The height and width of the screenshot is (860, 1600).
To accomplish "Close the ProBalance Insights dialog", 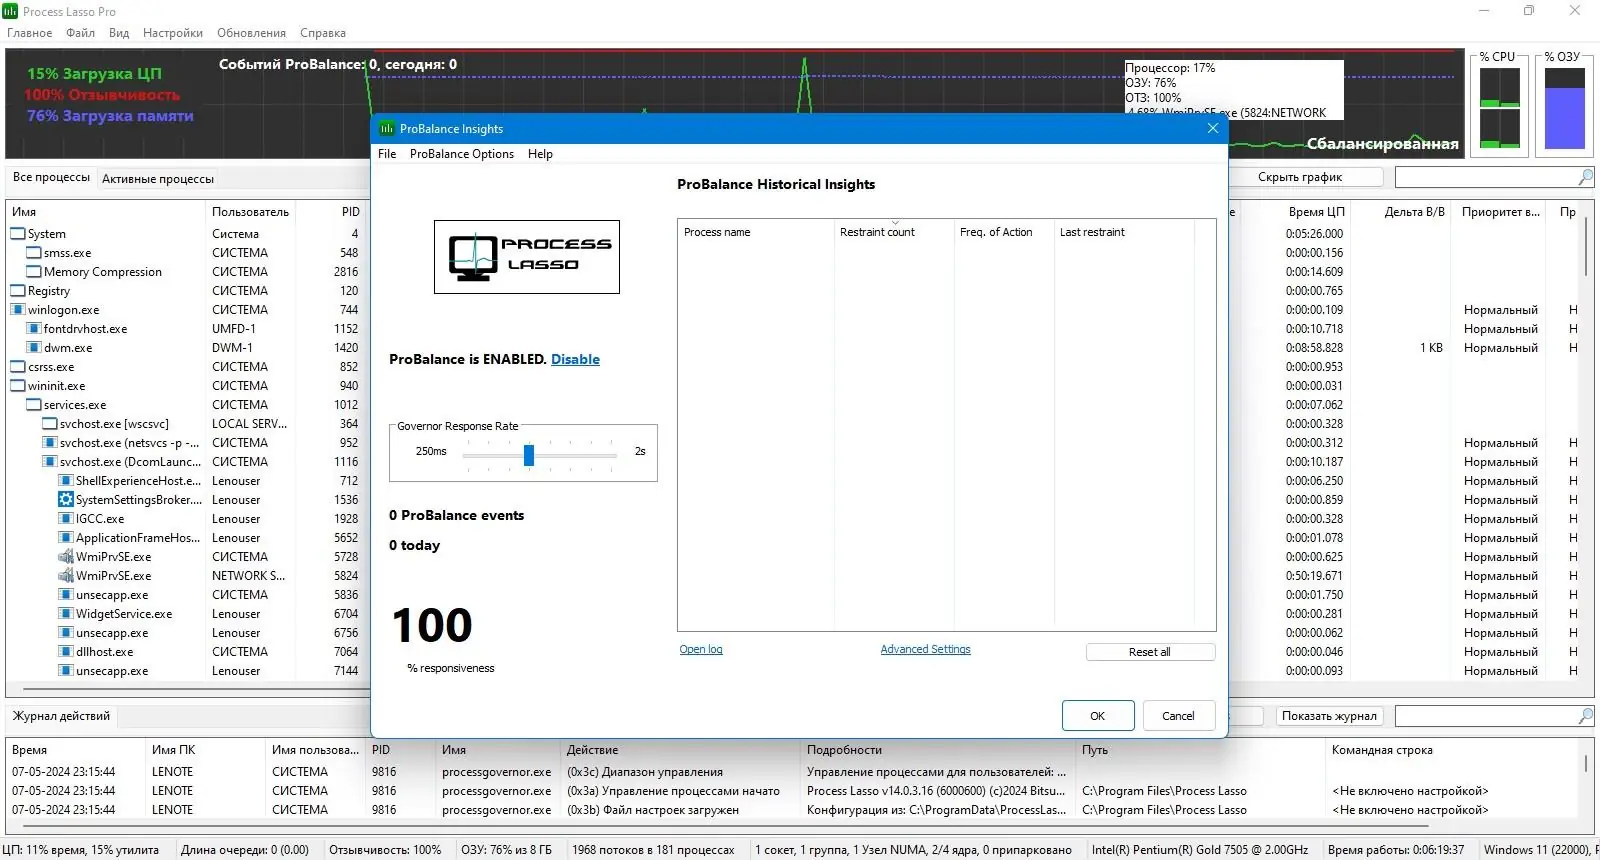I will 1212,128.
